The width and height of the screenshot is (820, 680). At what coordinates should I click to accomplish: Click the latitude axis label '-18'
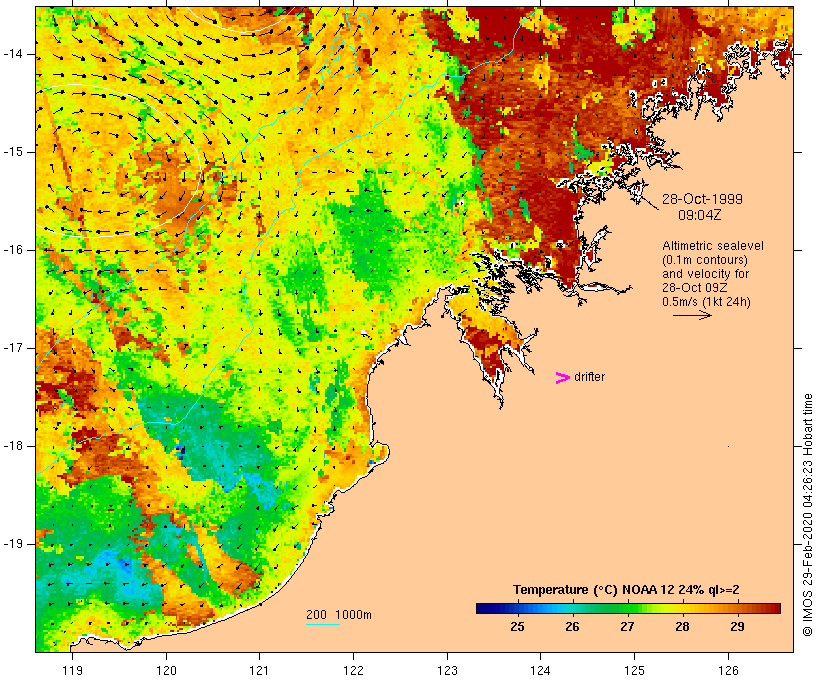(12, 446)
